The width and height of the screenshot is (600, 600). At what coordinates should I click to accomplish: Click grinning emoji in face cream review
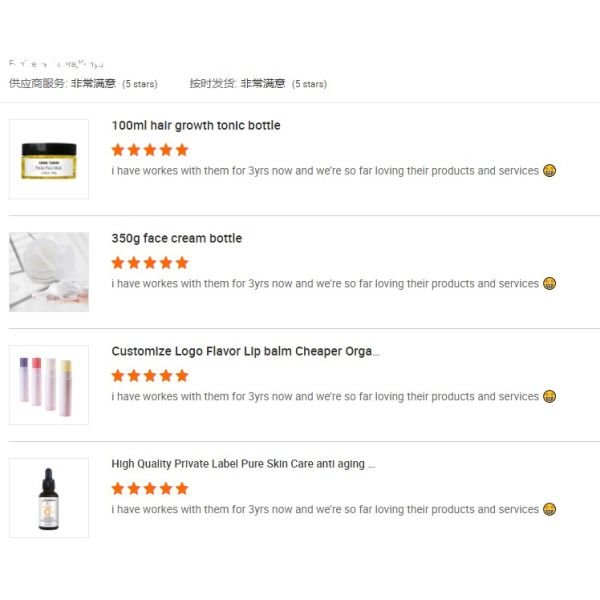[x=549, y=284]
